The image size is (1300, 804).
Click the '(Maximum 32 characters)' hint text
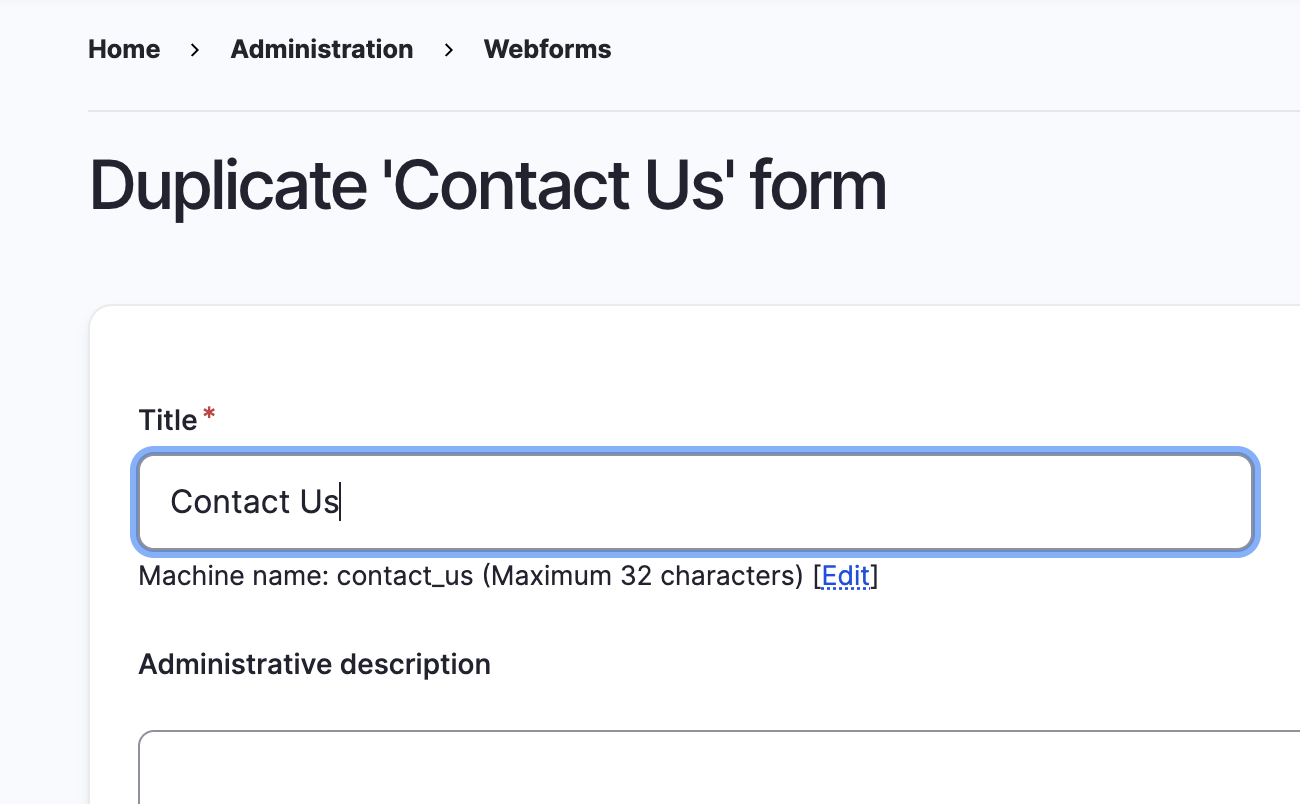coord(643,576)
